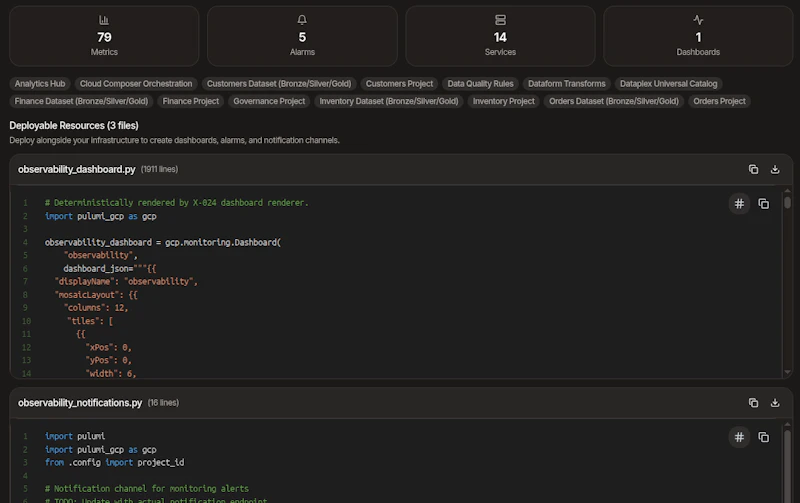Download observability_dashboard.py file
The image size is (800, 503).
(774, 169)
